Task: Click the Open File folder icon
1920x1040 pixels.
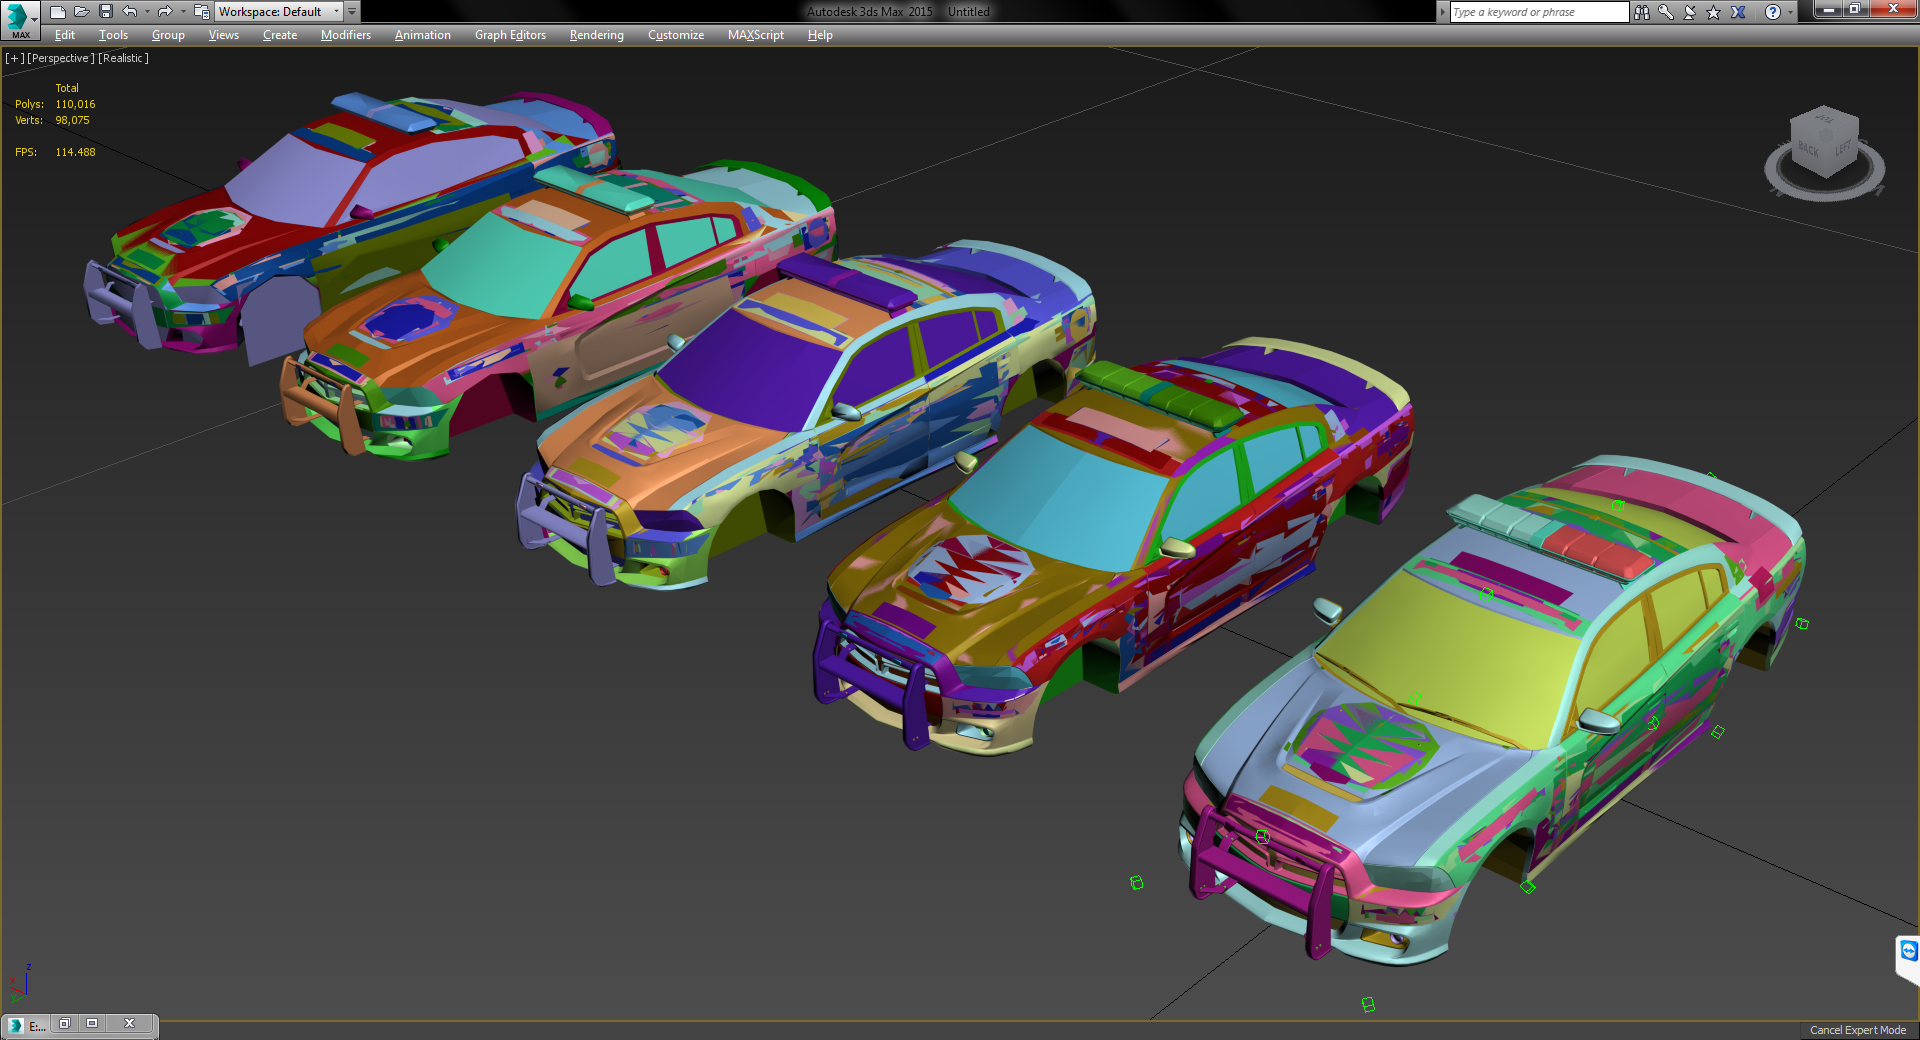Action: pos(81,12)
